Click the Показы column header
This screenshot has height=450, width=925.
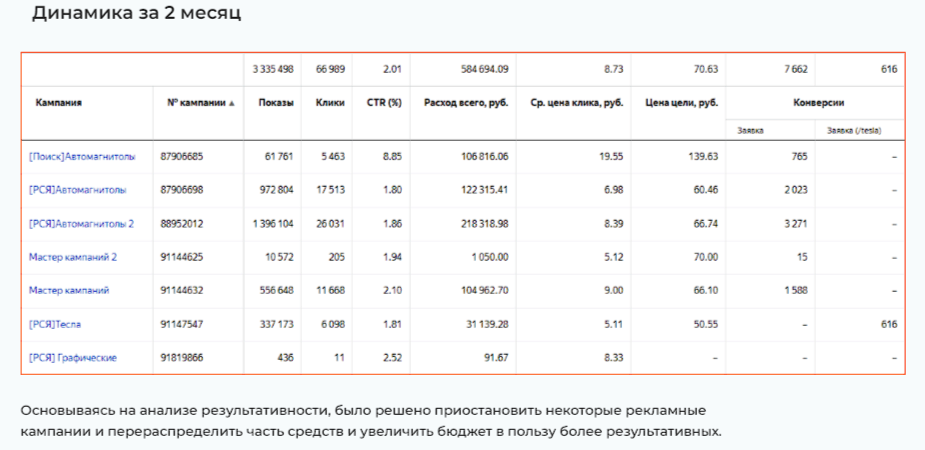pyautogui.click(x=276, y=103)
